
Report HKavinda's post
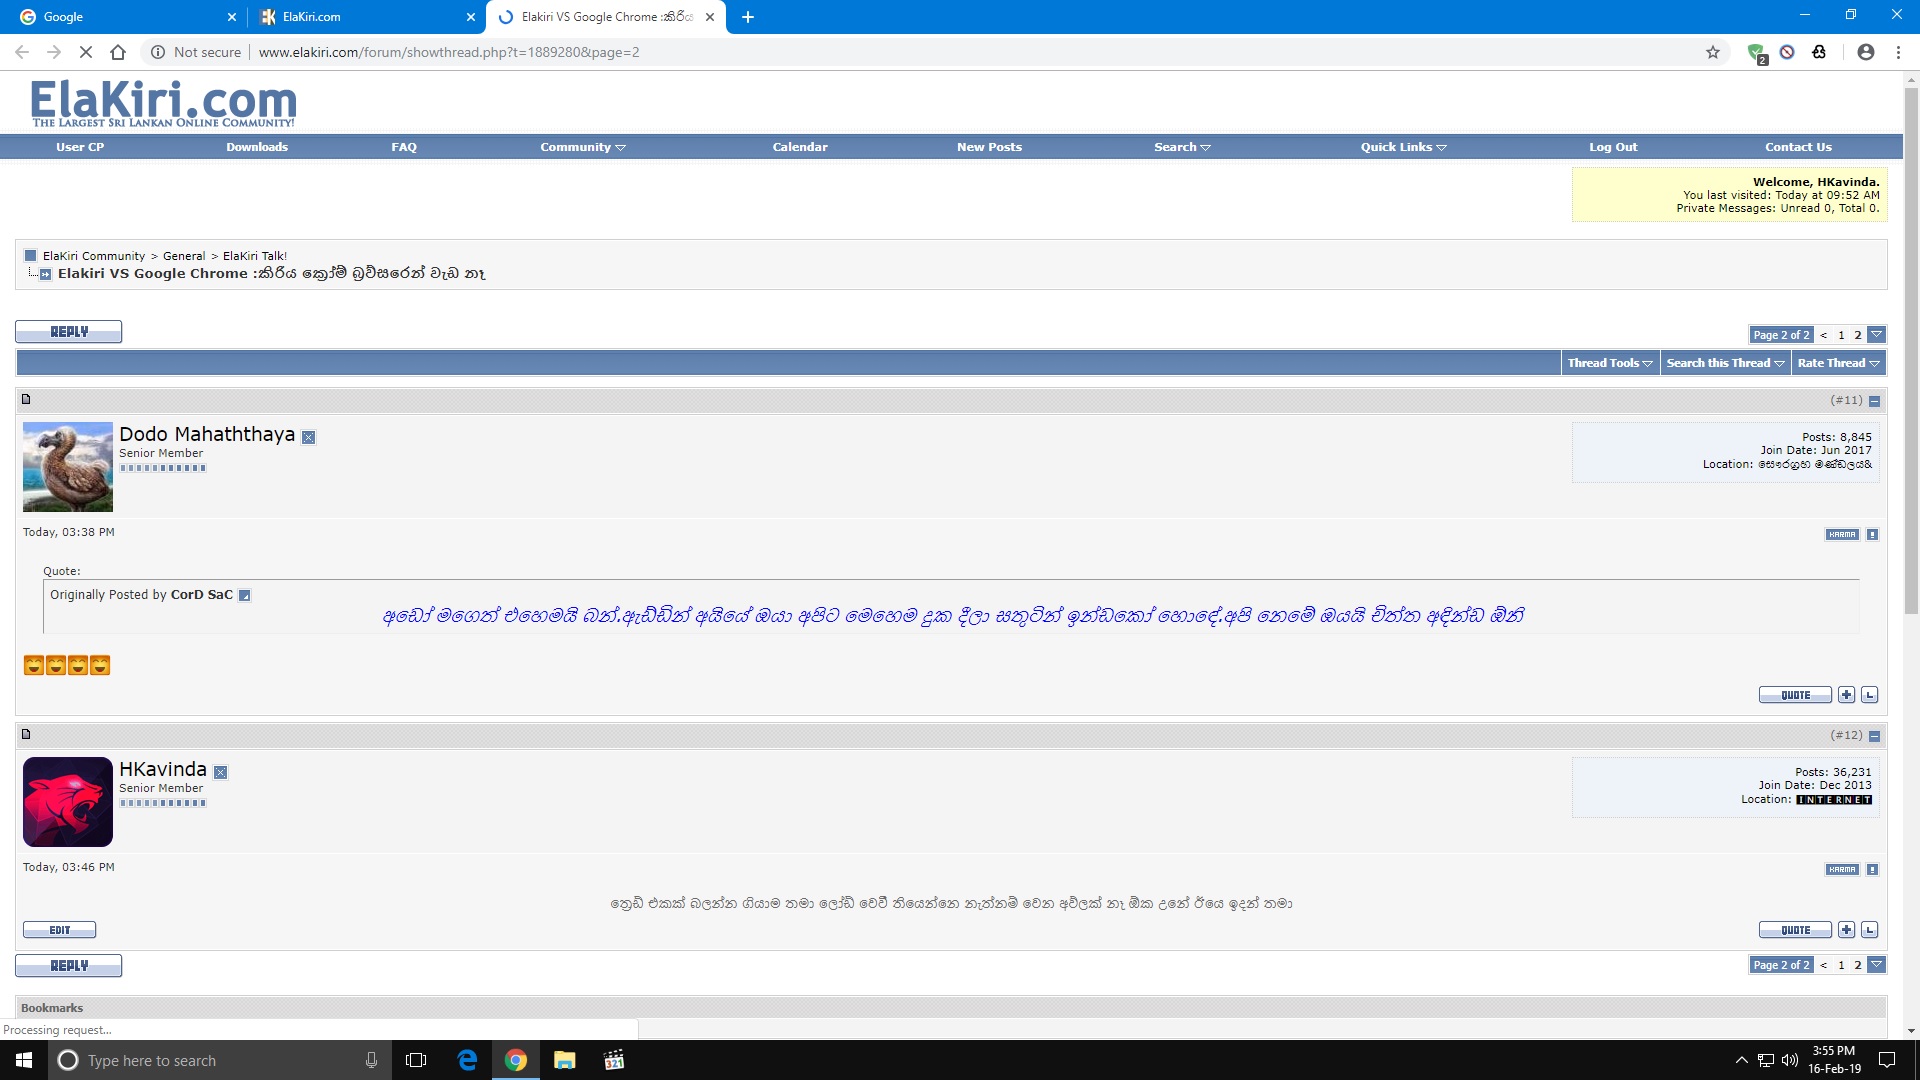(1873, 870)
